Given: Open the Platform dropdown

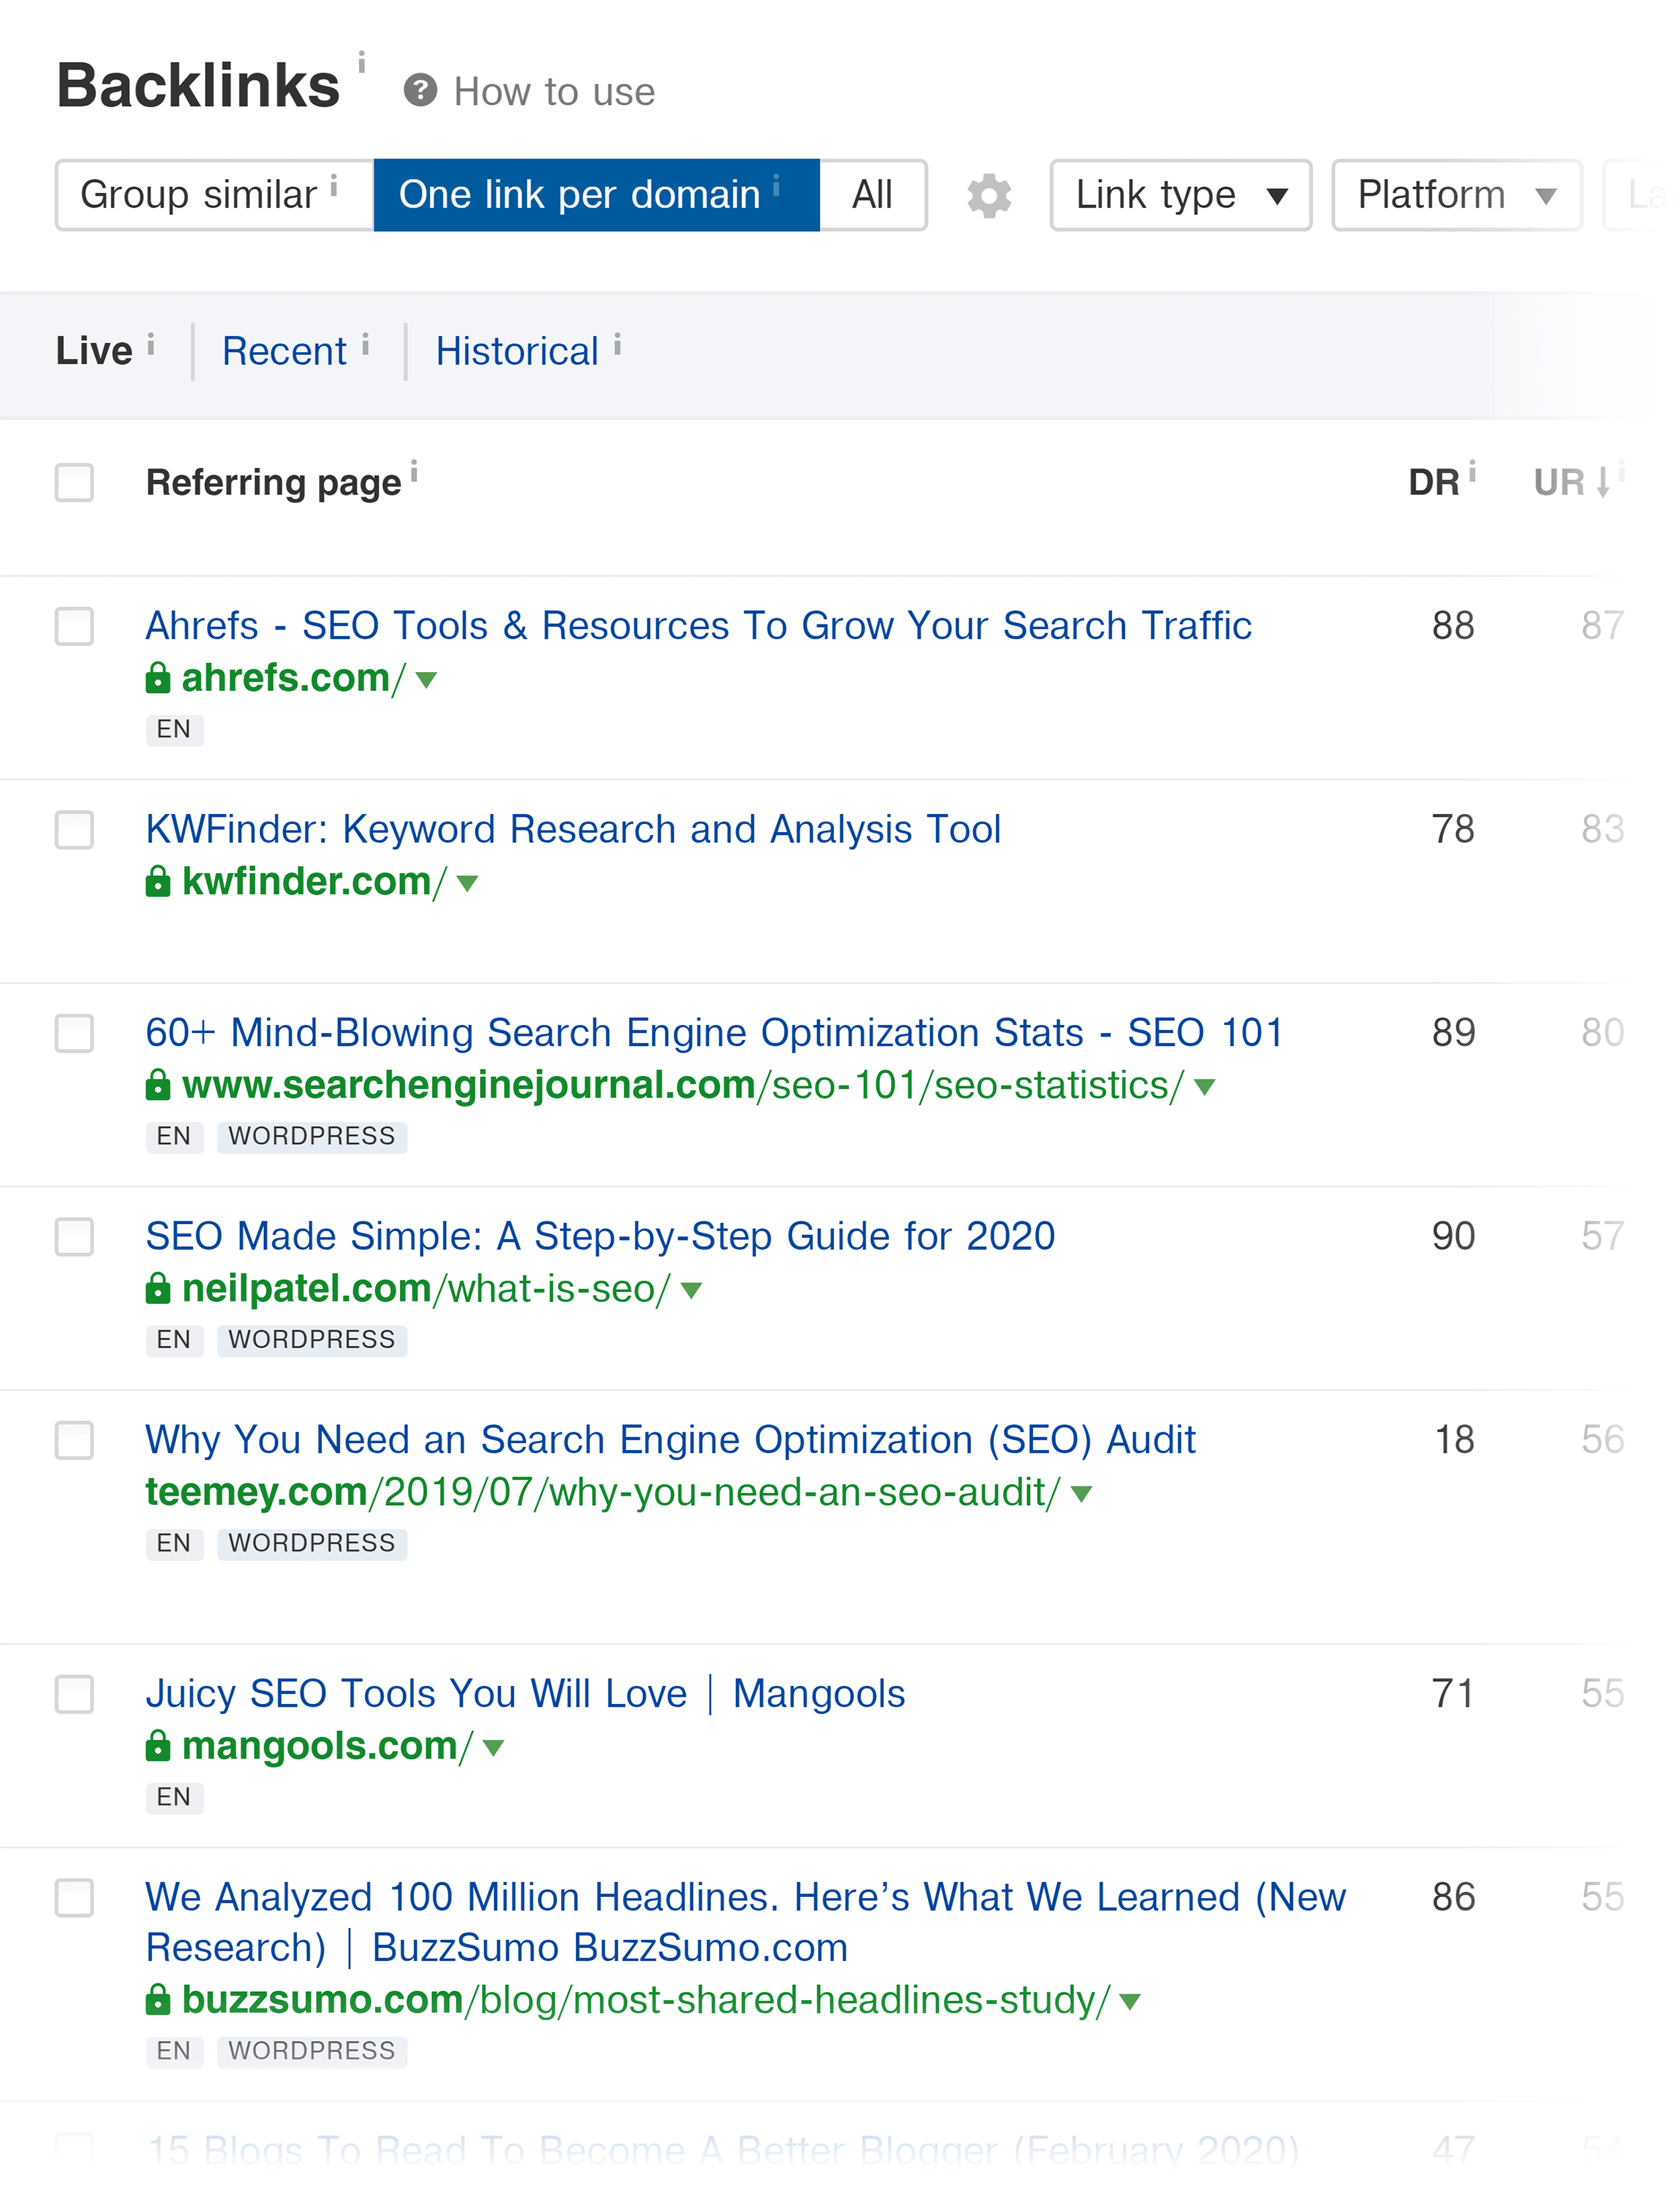Looking at the screenshot, I should point(1456,195).
